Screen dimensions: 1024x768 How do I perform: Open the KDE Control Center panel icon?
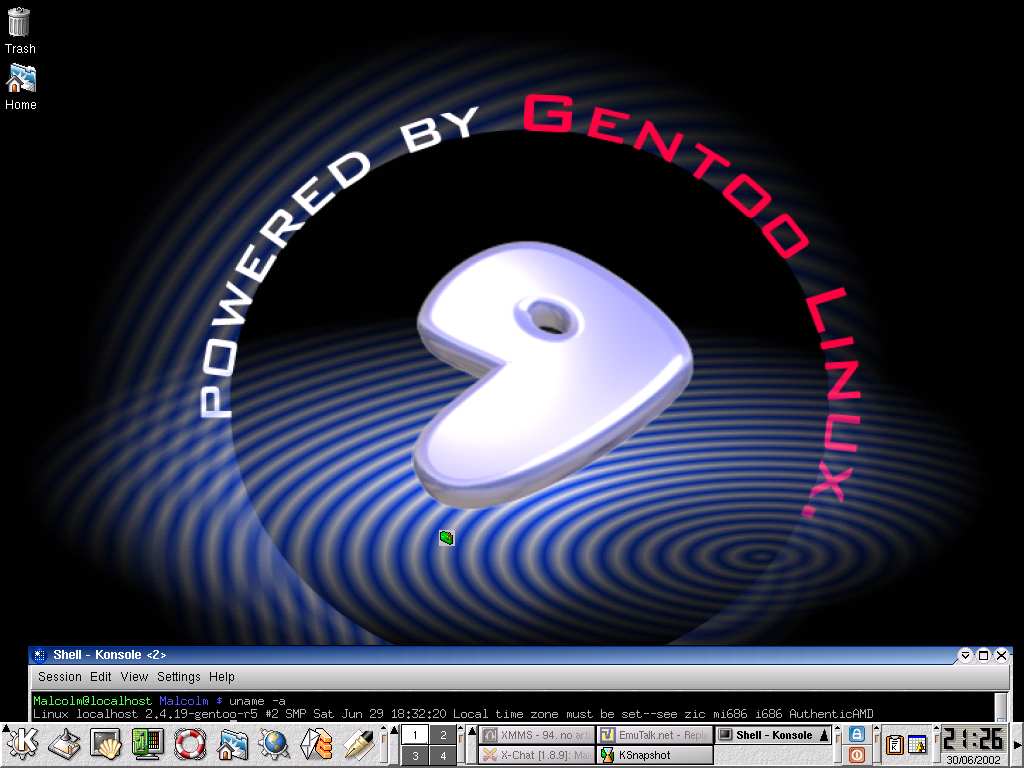[148, 743]
